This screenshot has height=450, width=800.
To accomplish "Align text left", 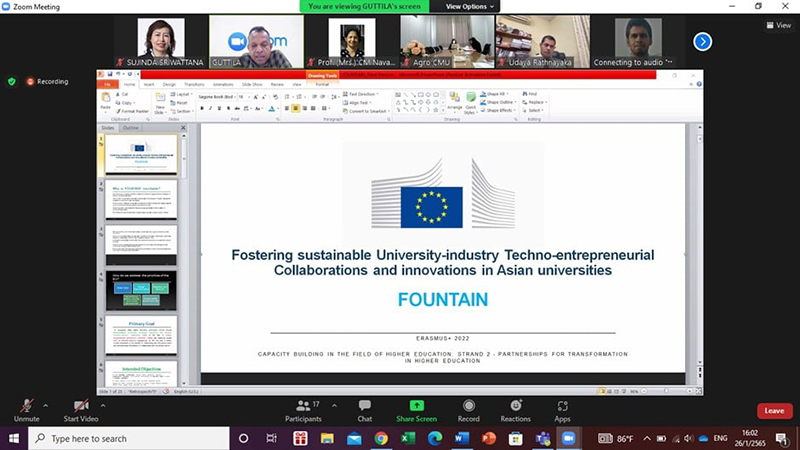I will 287,108.
